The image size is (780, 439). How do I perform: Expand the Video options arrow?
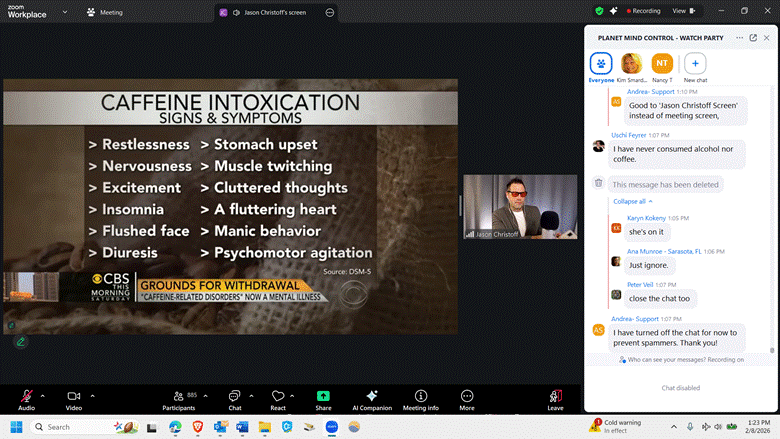[93, 396]
